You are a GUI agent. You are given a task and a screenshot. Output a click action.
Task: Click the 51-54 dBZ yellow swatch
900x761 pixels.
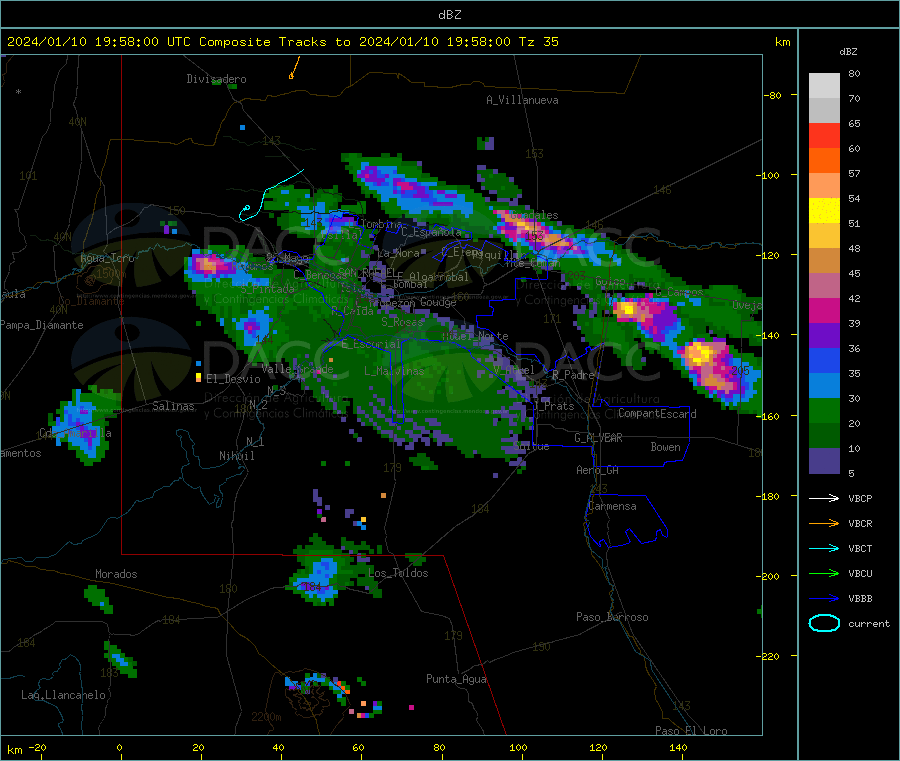tap(824, 211)
